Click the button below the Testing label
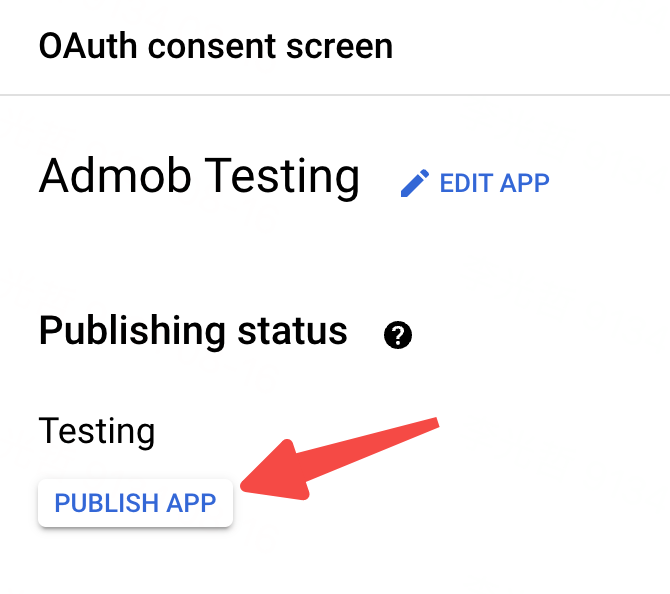This screenshot has height=594, width=670. [x=135, y=502]
